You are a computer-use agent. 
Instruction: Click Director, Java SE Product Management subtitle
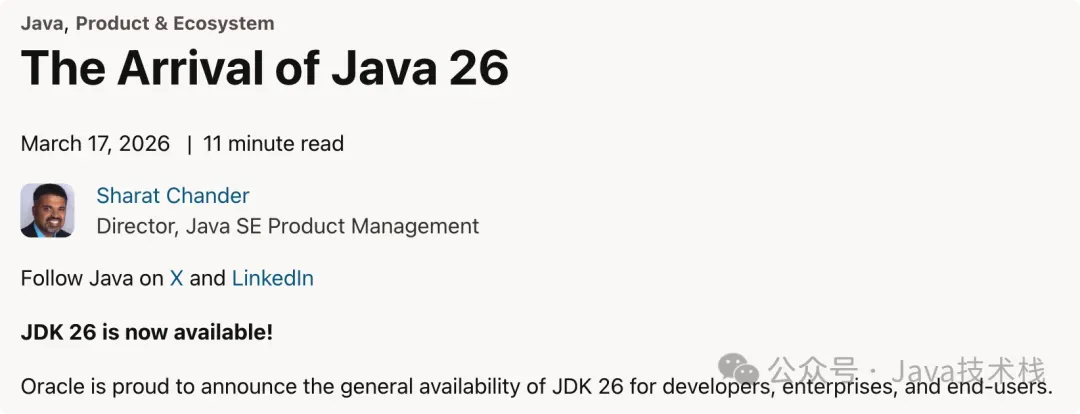tap(288, 226)
